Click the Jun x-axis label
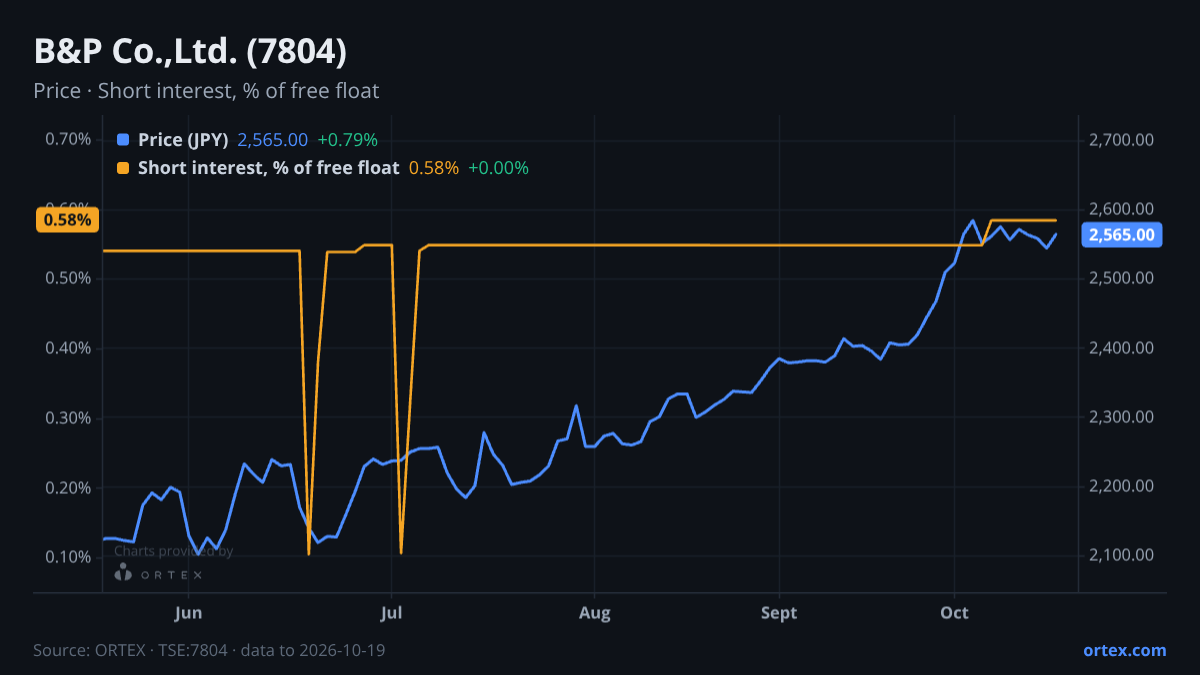 189,613
